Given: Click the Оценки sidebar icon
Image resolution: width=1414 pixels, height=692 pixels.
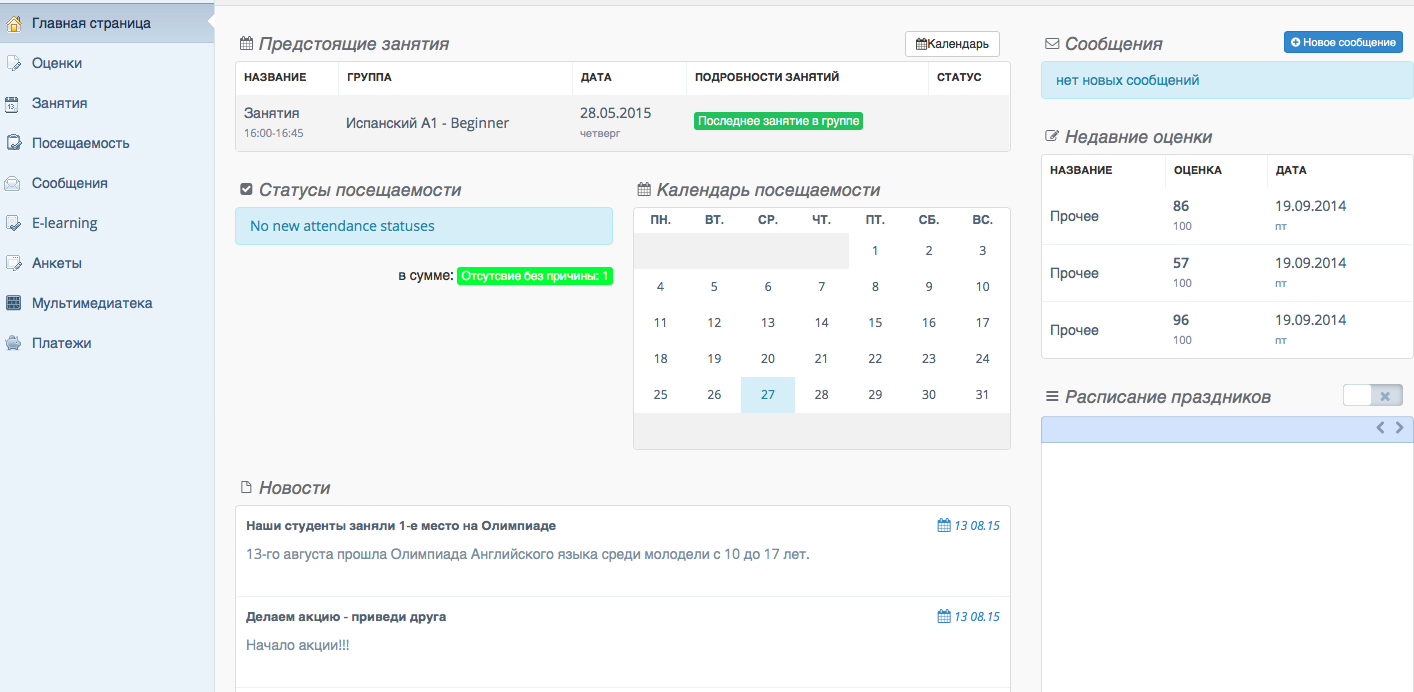Looking at the screenshot, I should 14,63.
